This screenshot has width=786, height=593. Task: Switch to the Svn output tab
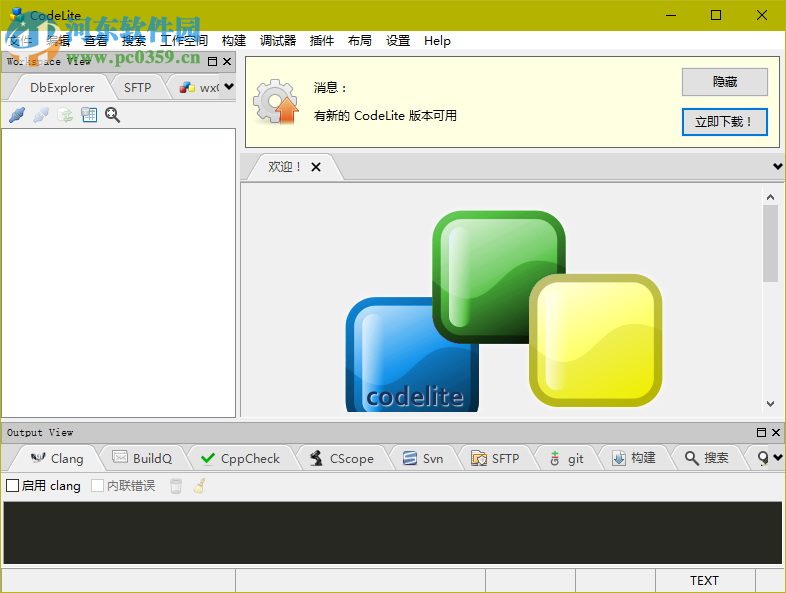point(423,458)
